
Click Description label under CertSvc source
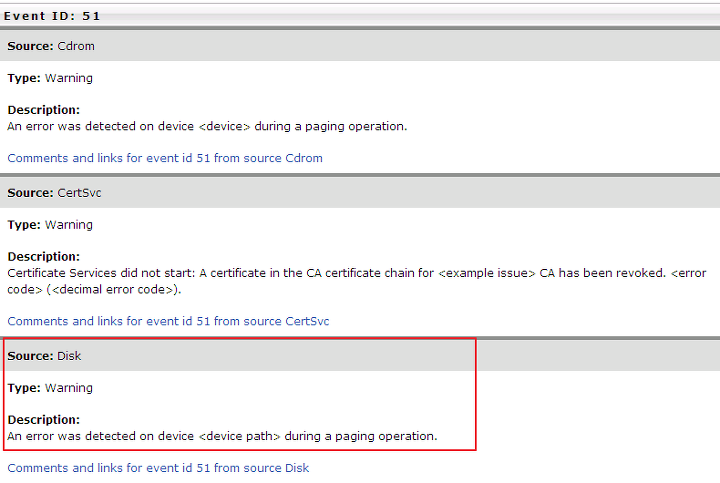(44, 257)
